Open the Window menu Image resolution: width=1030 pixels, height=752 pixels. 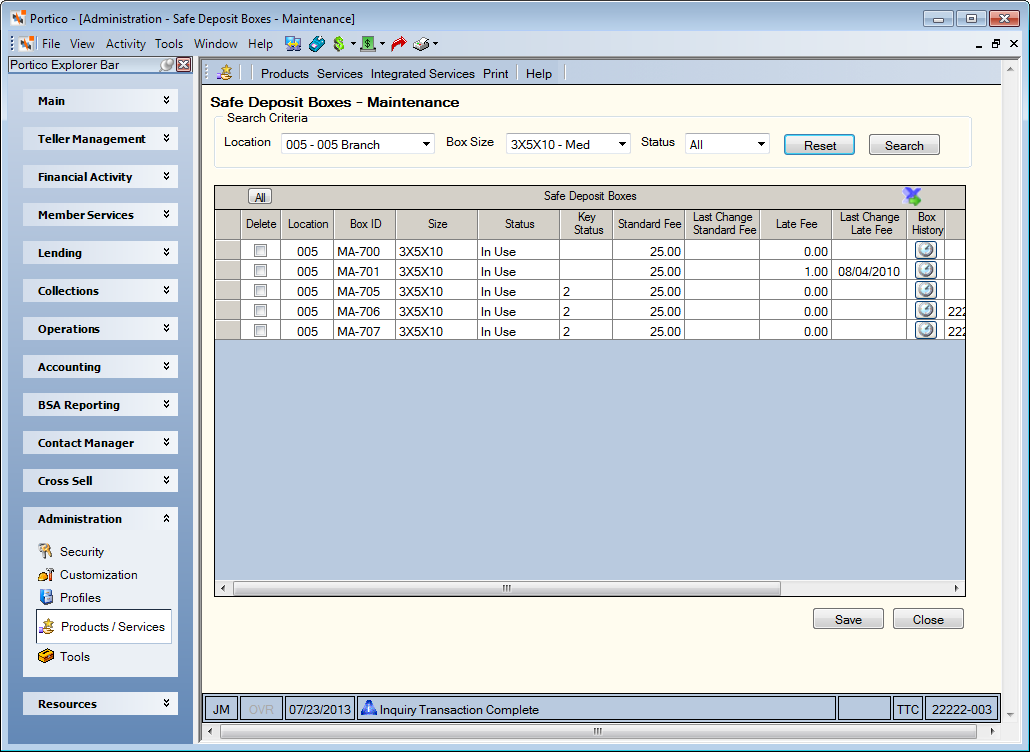(215, 44)
